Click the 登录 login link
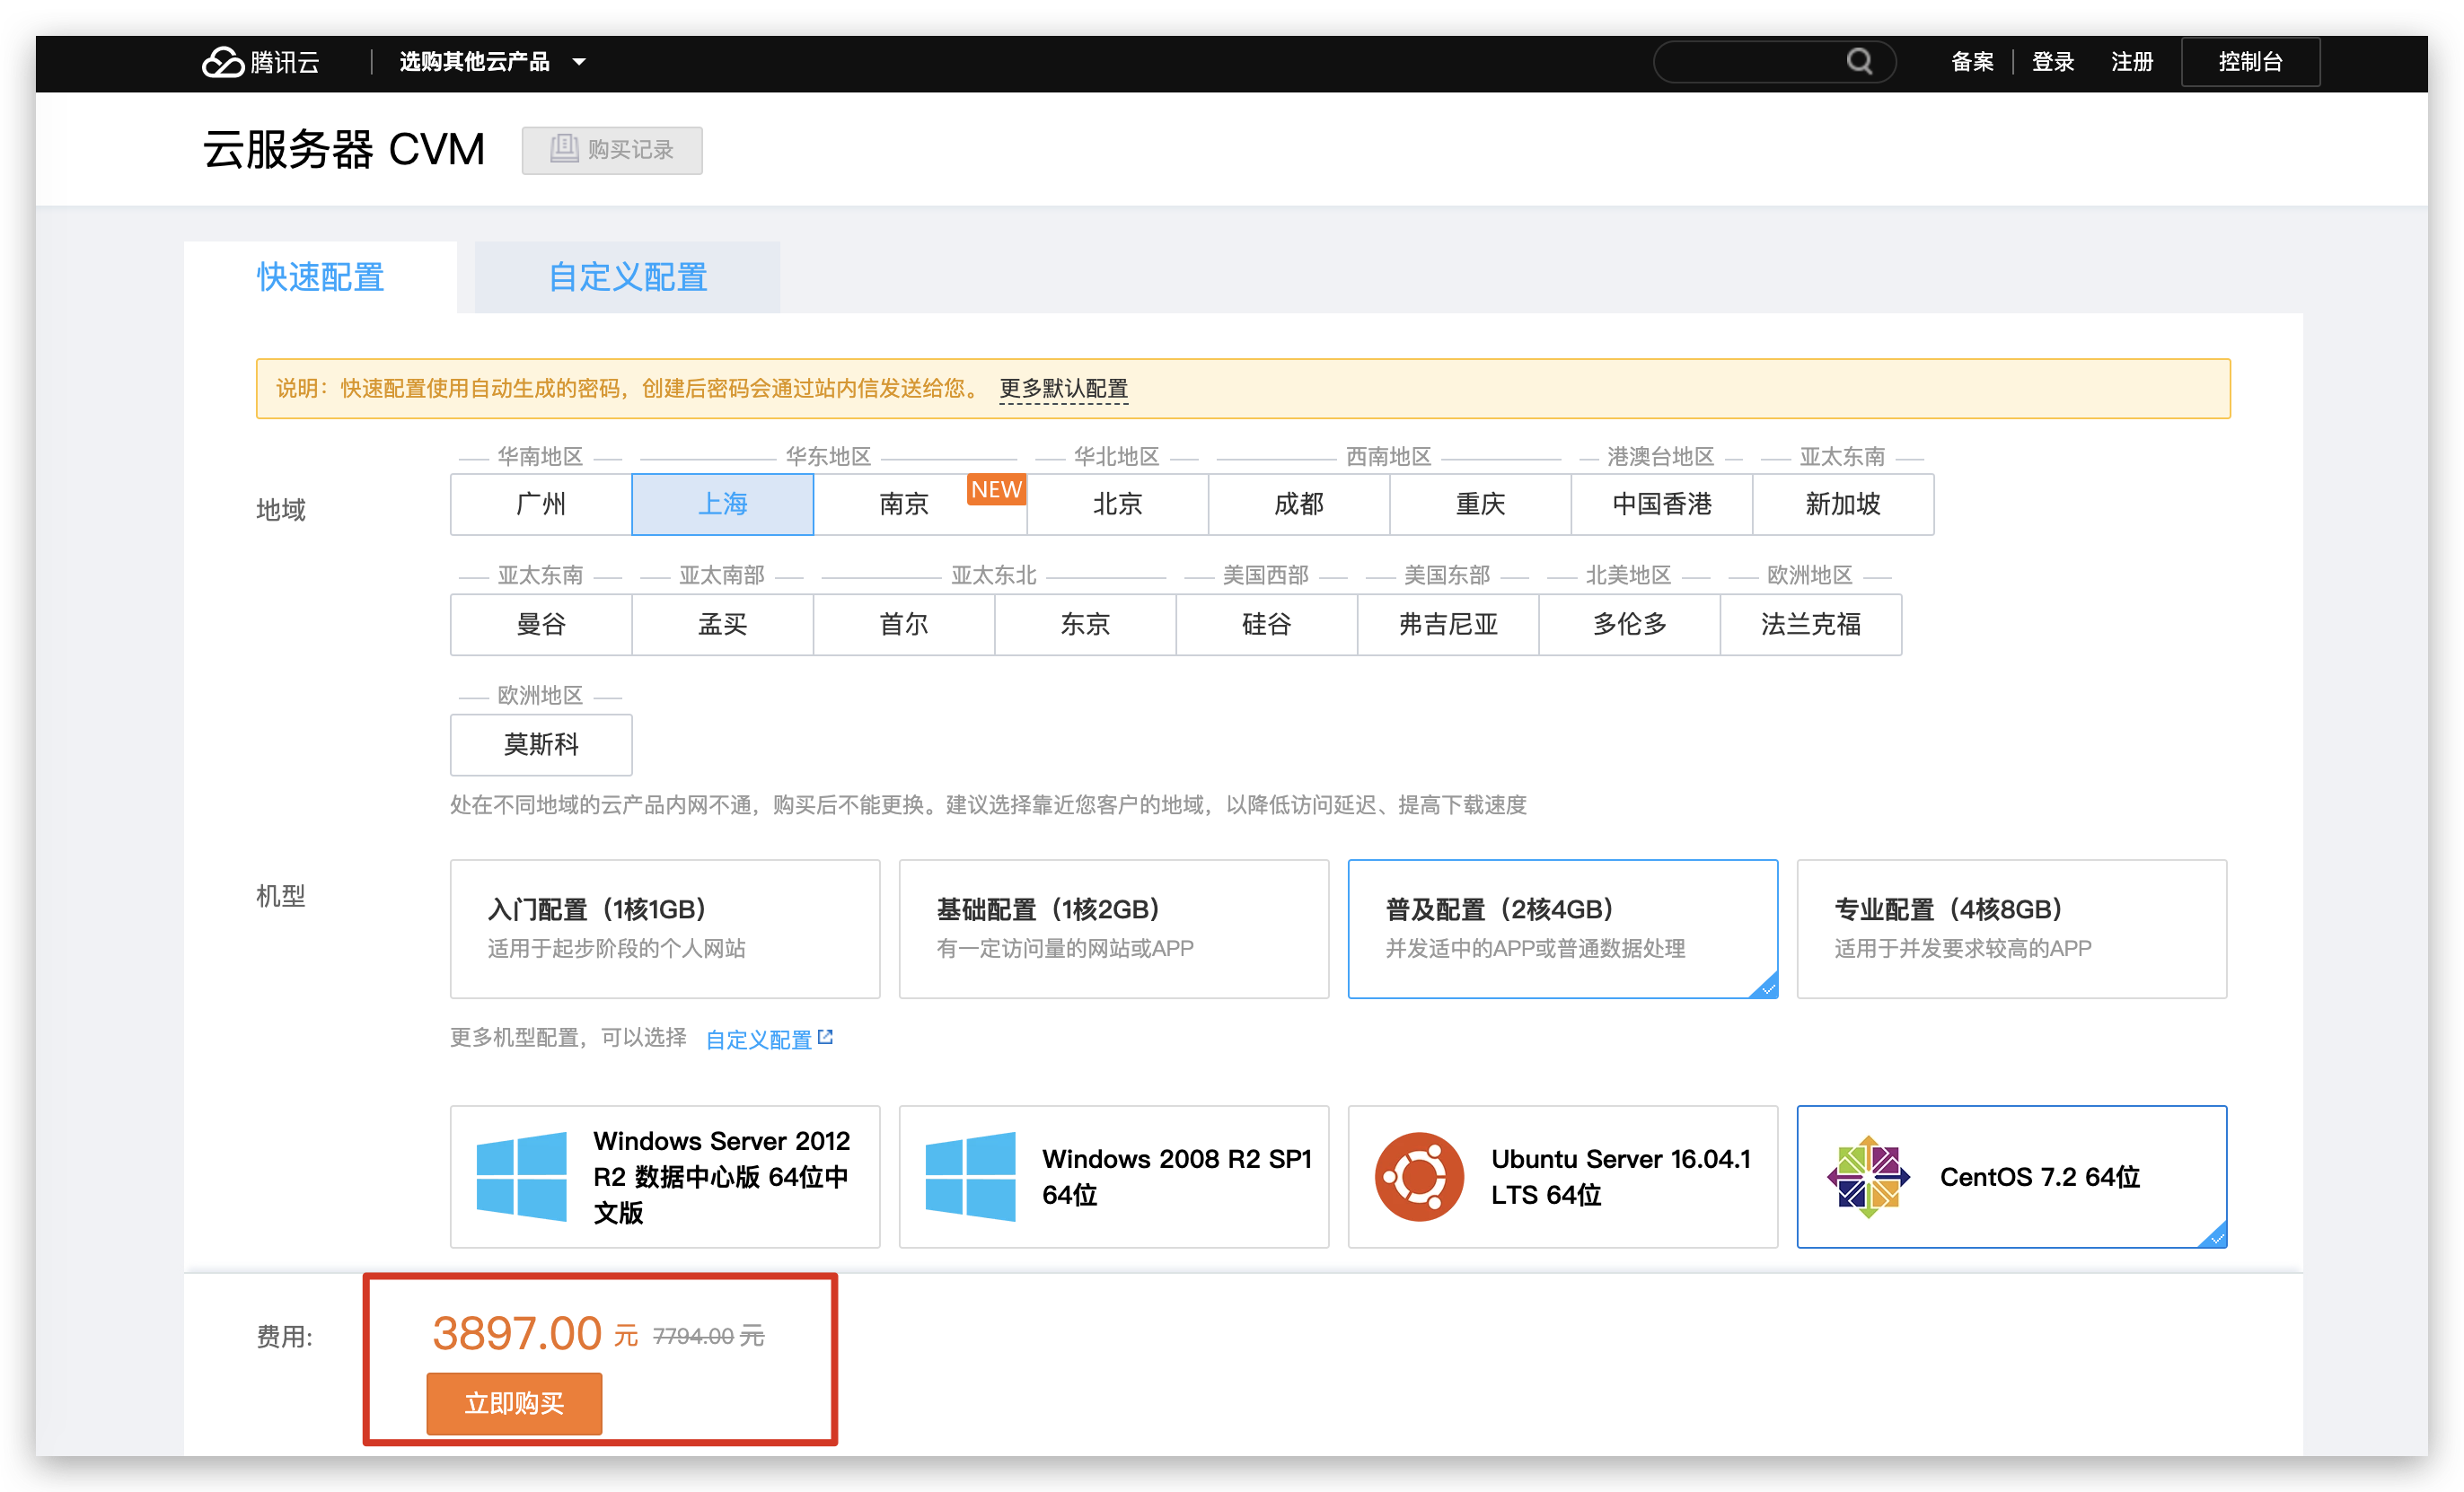The width and height of the screenshot is (2464, 1492). [2052, 62]
